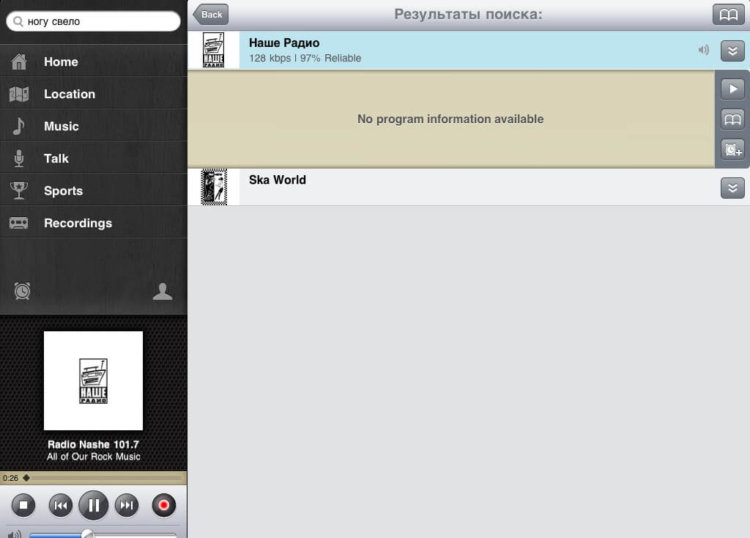The width and height of the screenshot is (750, 538).
Task: Click the "Radio Nashe 101.7" title
Action: tap(93, 444)
